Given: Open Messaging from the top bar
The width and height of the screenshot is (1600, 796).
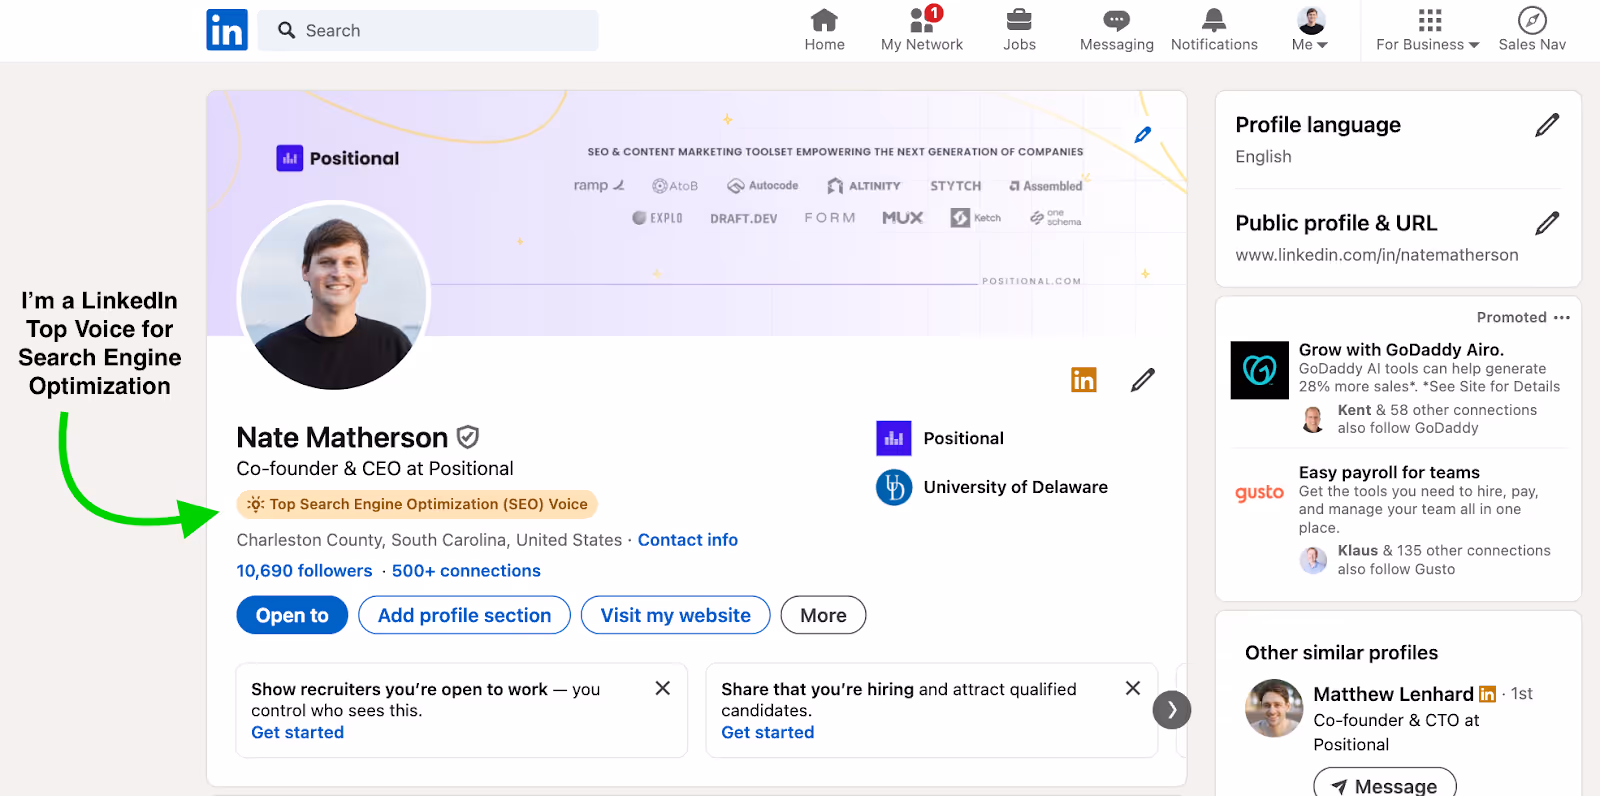Looking at the screenshot, I should [x=1116, y=30].
